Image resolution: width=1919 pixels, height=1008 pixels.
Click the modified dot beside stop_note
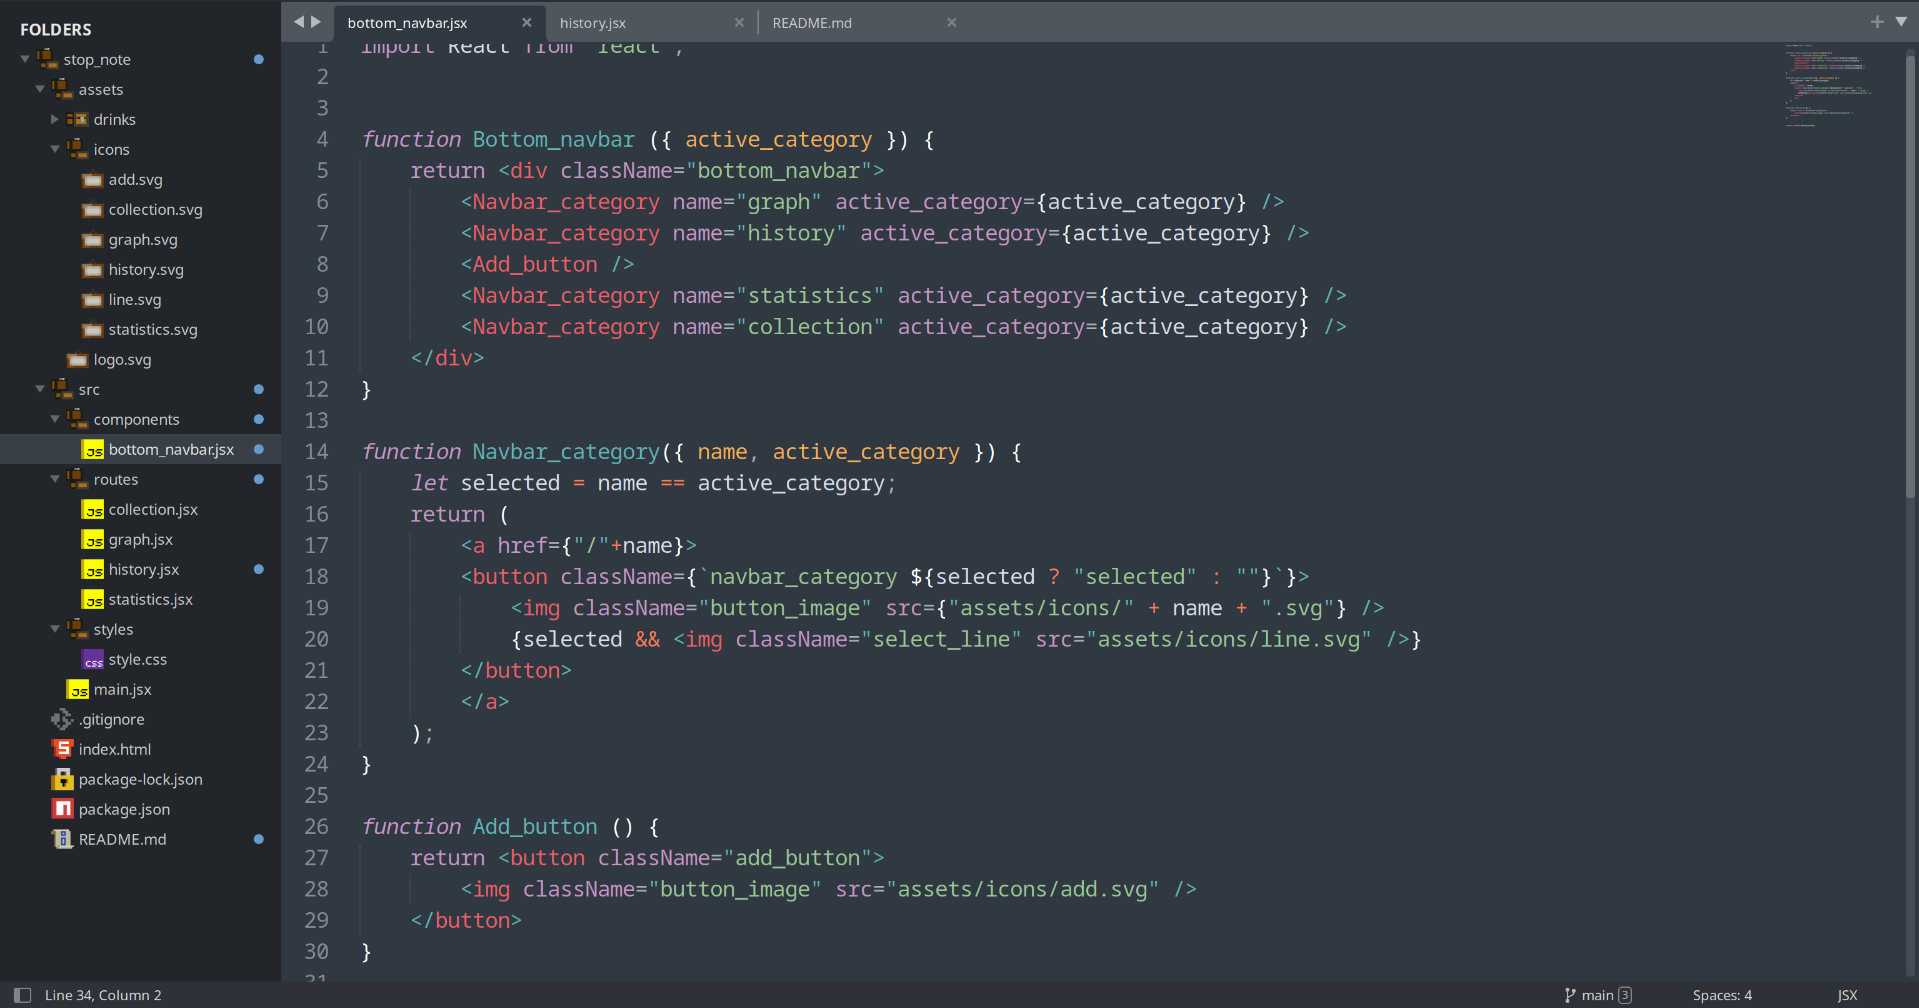pyautogui.click(x=259, y=59)
